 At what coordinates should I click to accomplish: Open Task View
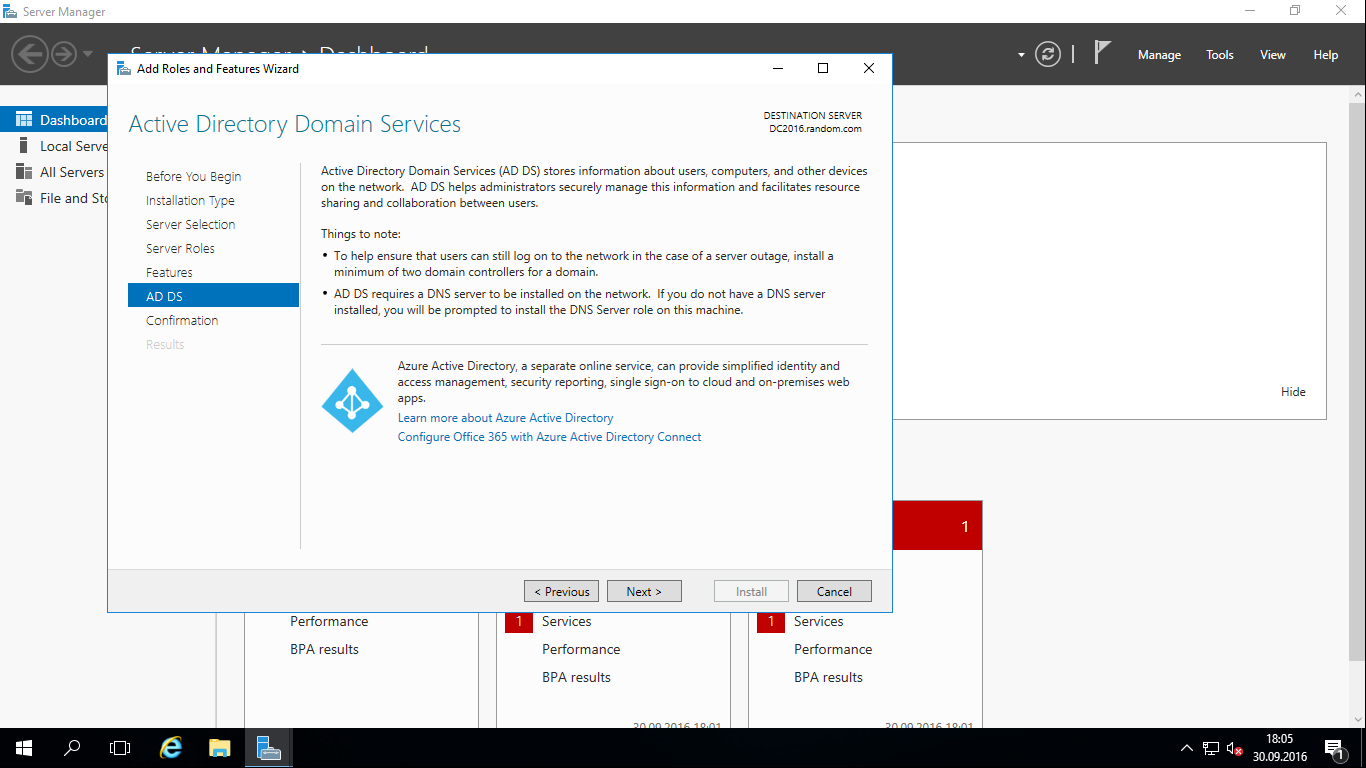120,748
